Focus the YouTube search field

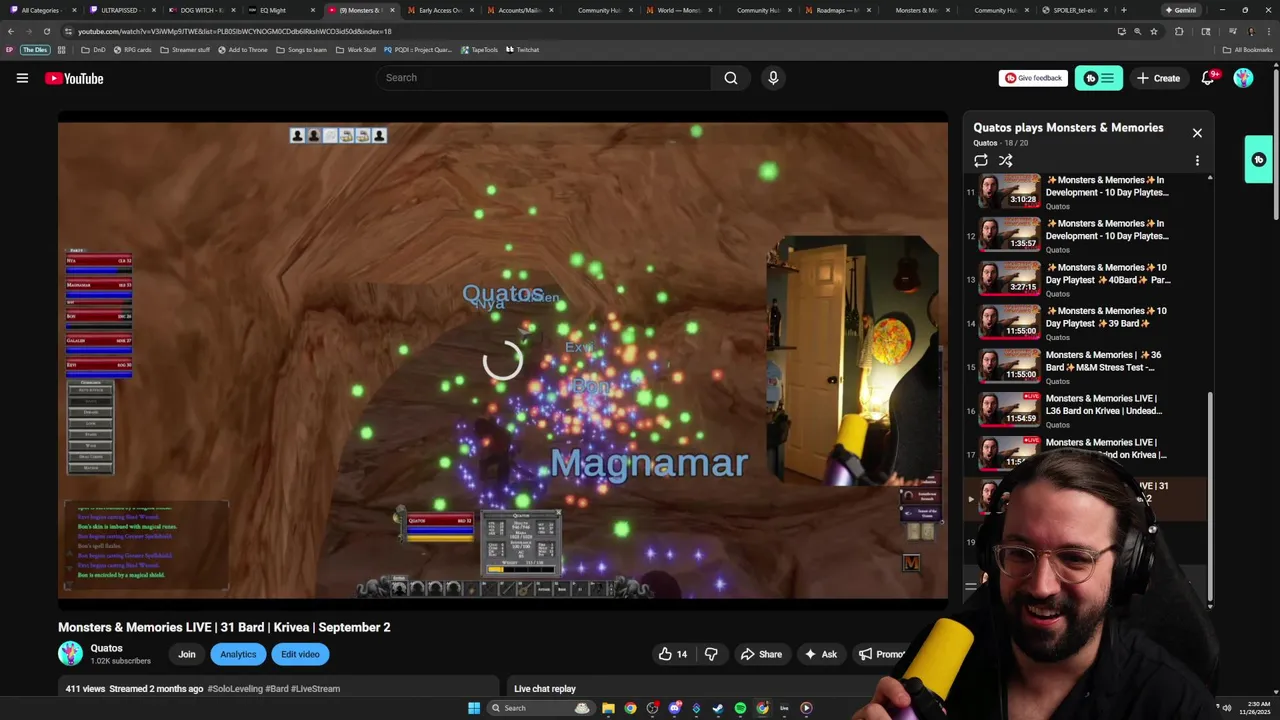543,78
